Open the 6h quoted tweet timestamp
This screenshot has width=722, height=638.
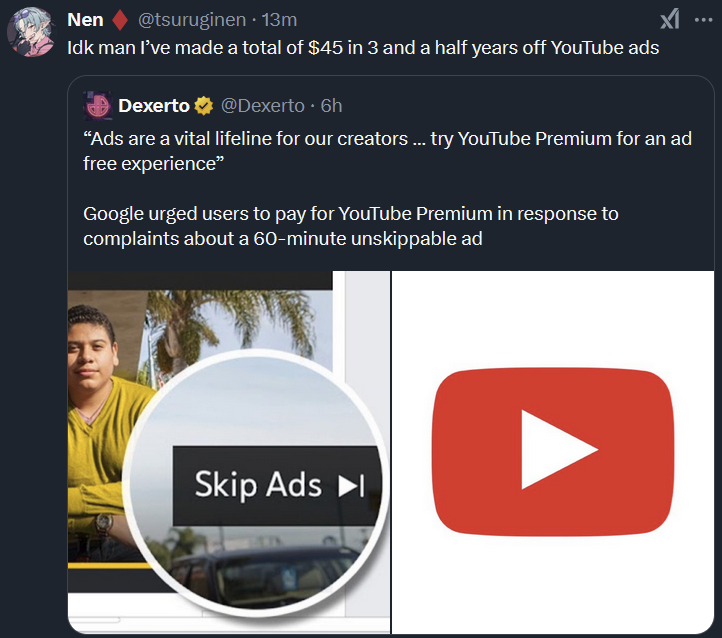point(331,106)
